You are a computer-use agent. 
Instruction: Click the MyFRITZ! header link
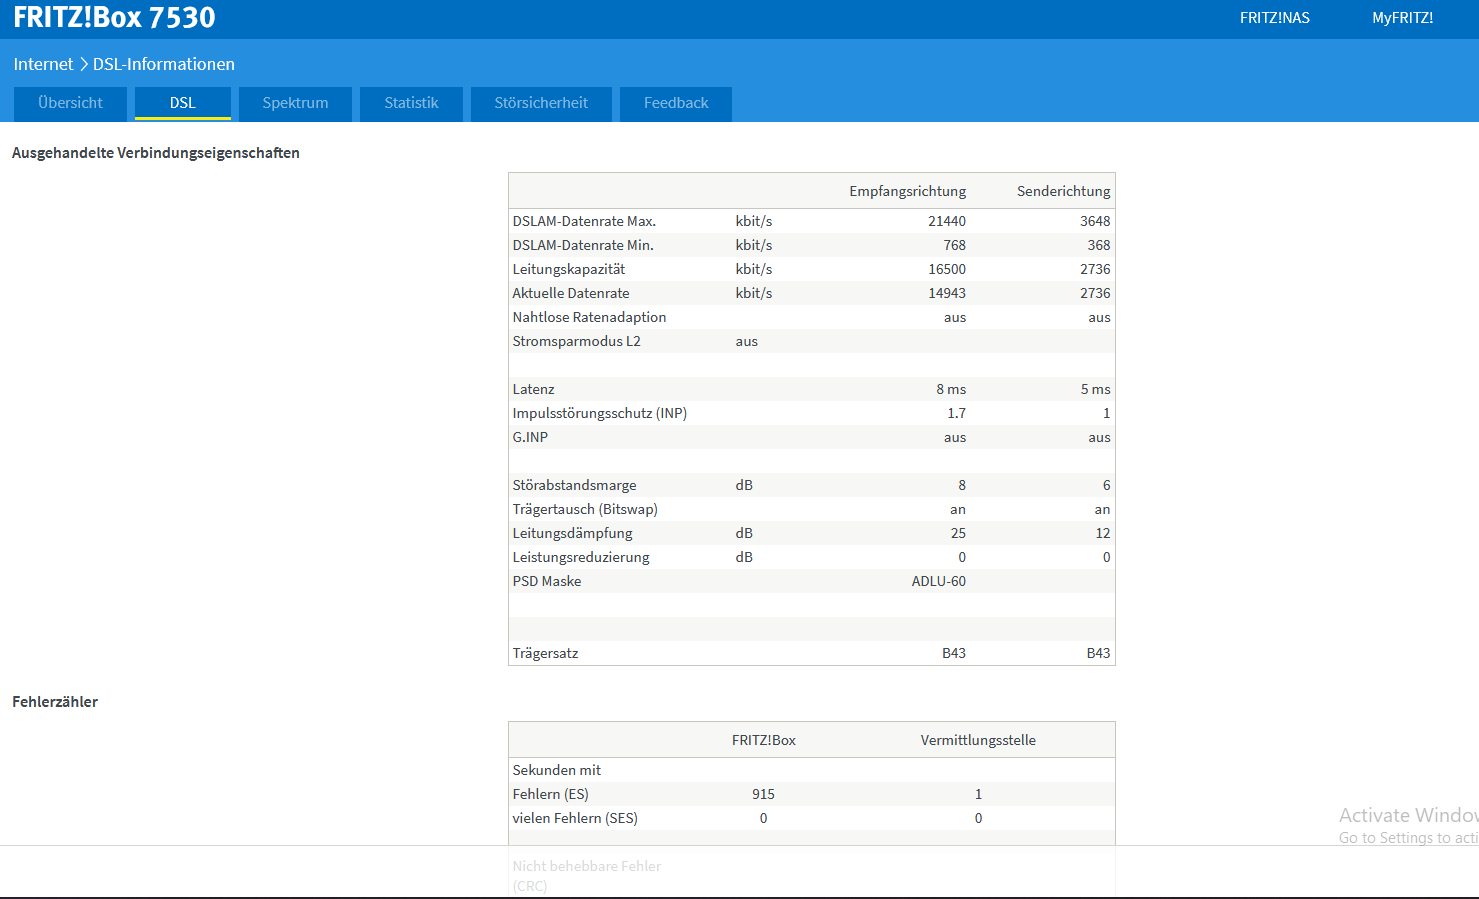pos(1402,18)
